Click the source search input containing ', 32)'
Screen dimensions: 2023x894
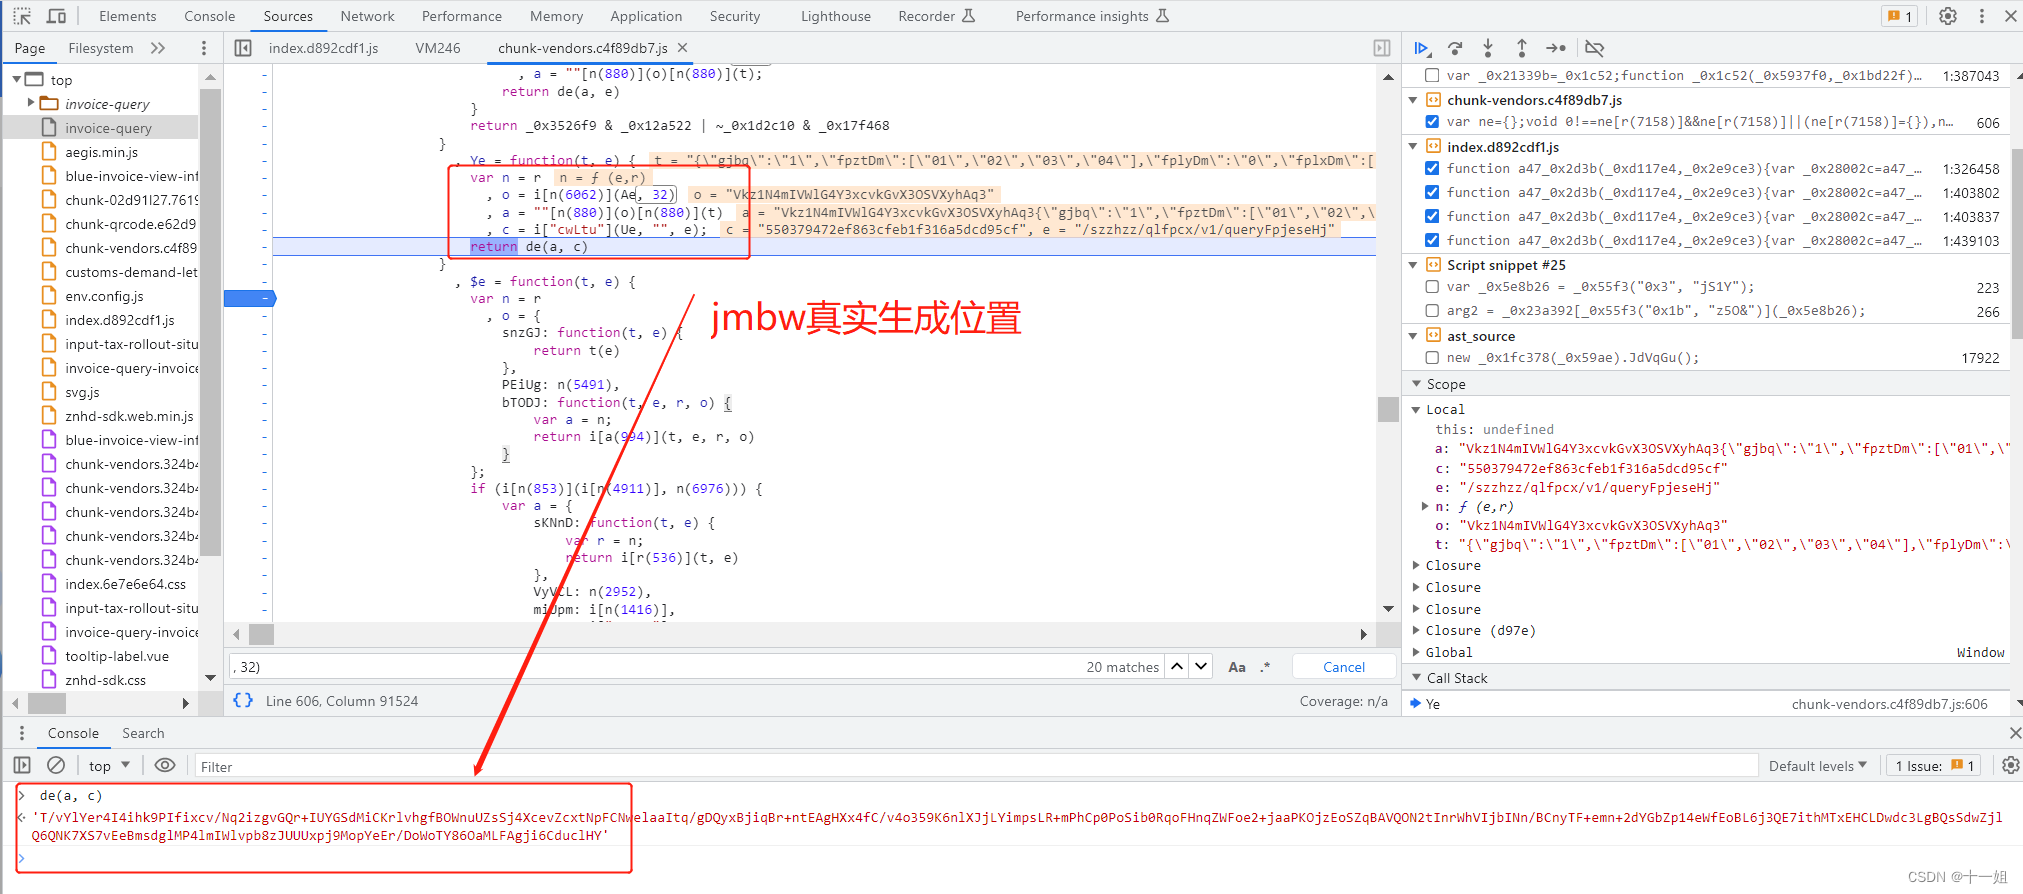(655, 667)
